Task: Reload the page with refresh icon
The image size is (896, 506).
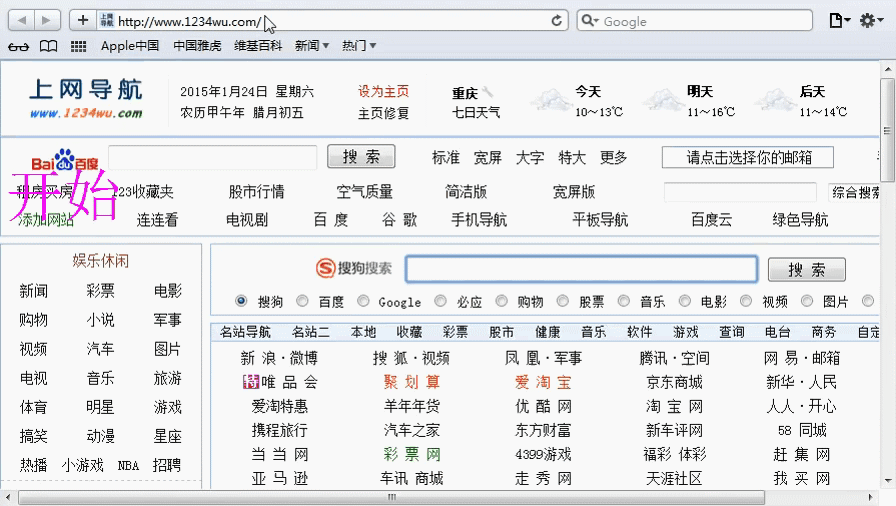Action: pyautogui.click(x=557, y=21)
